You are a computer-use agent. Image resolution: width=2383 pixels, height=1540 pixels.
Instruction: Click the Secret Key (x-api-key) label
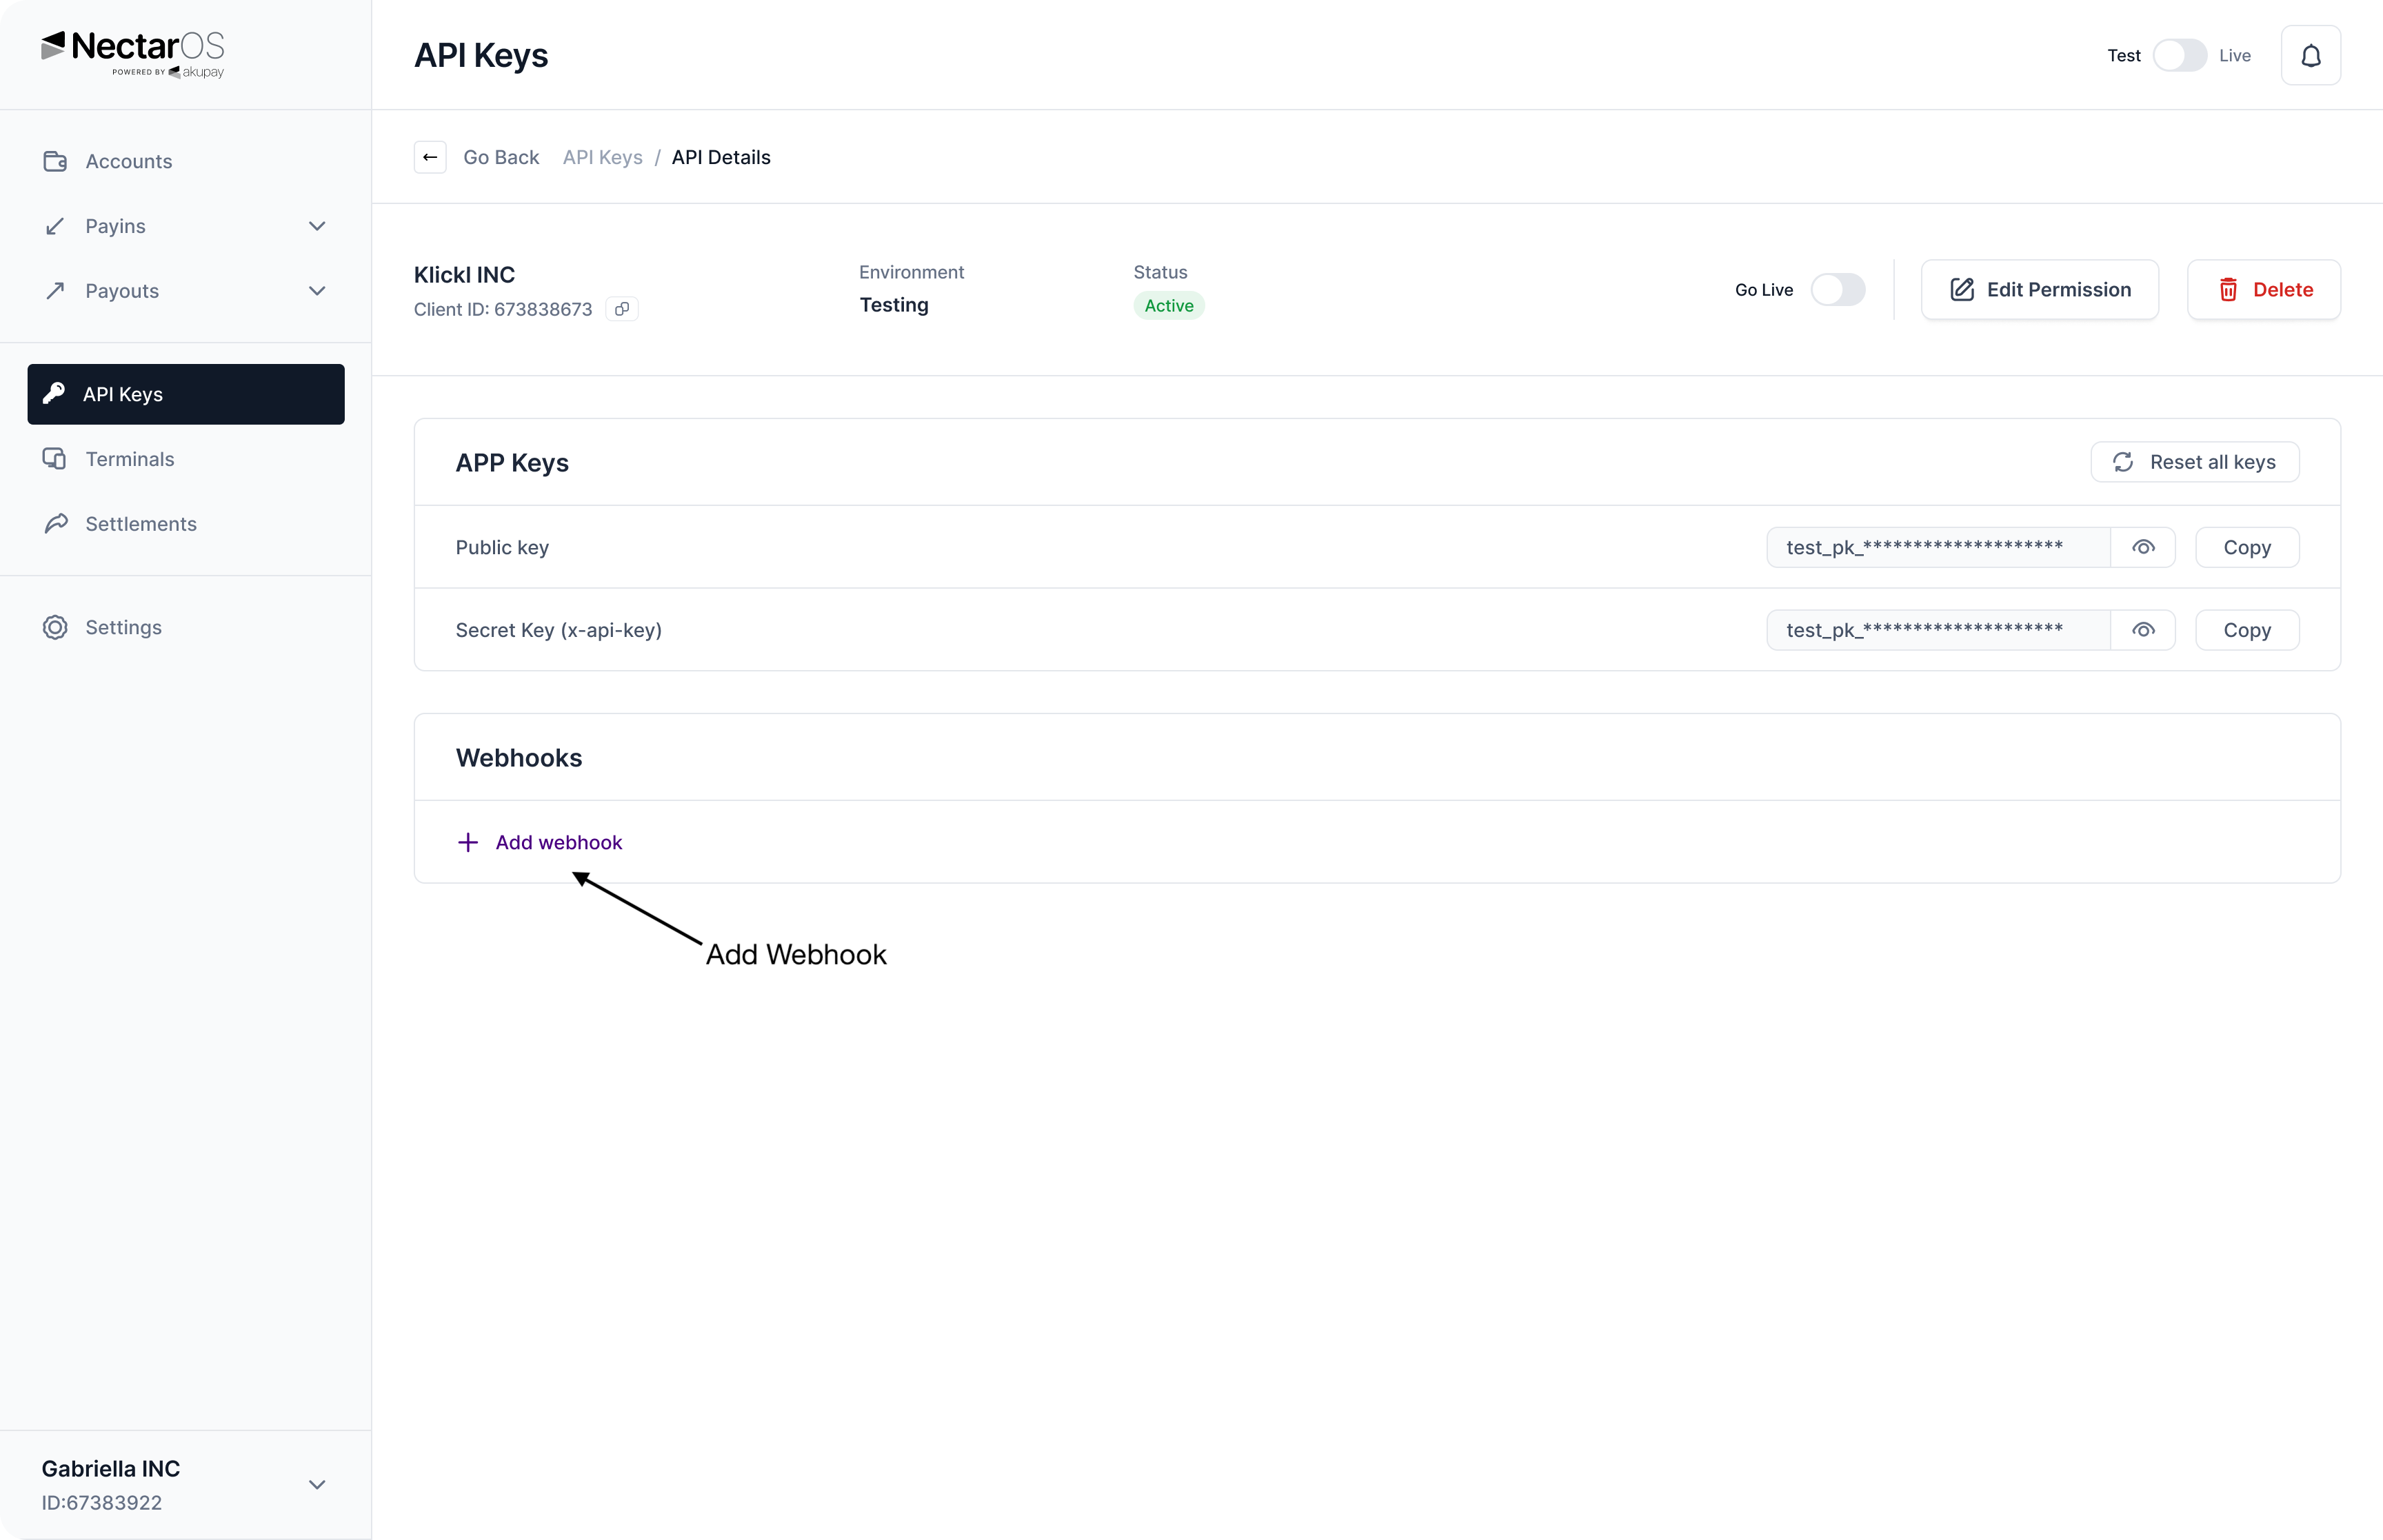[x=558, y=630]
